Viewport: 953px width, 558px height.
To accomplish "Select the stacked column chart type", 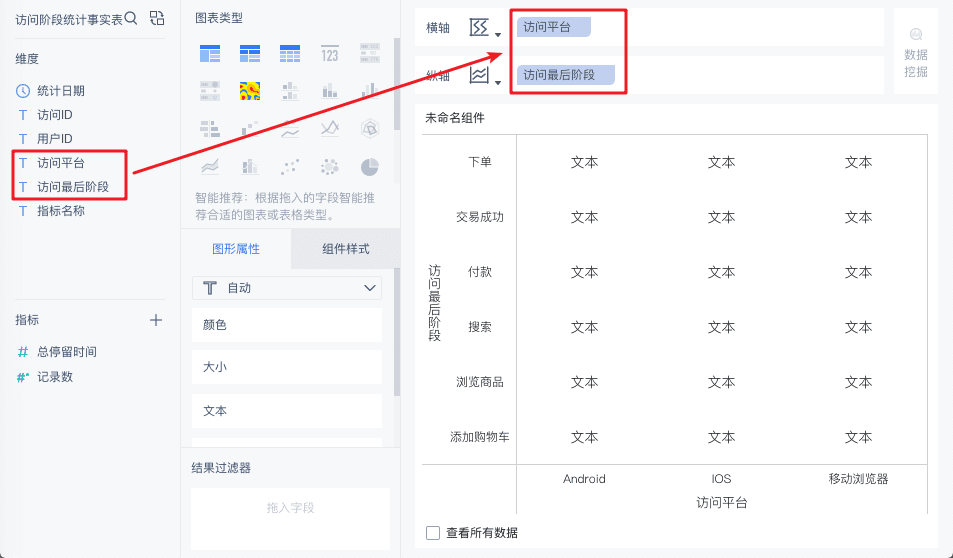I will [329, 91].
